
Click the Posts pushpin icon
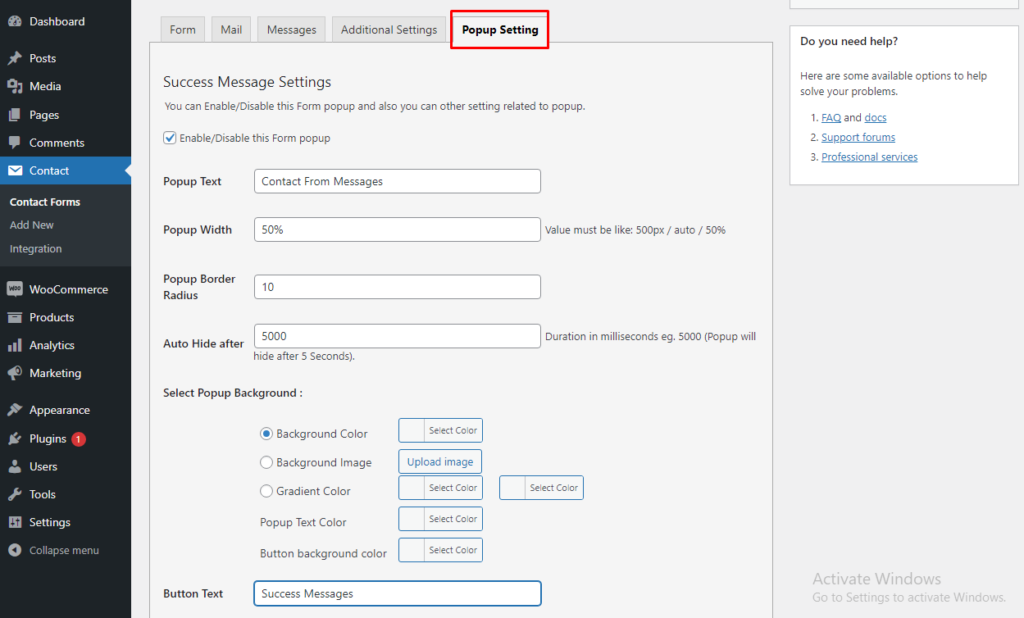pyautogui.click(x=14, y=58)
